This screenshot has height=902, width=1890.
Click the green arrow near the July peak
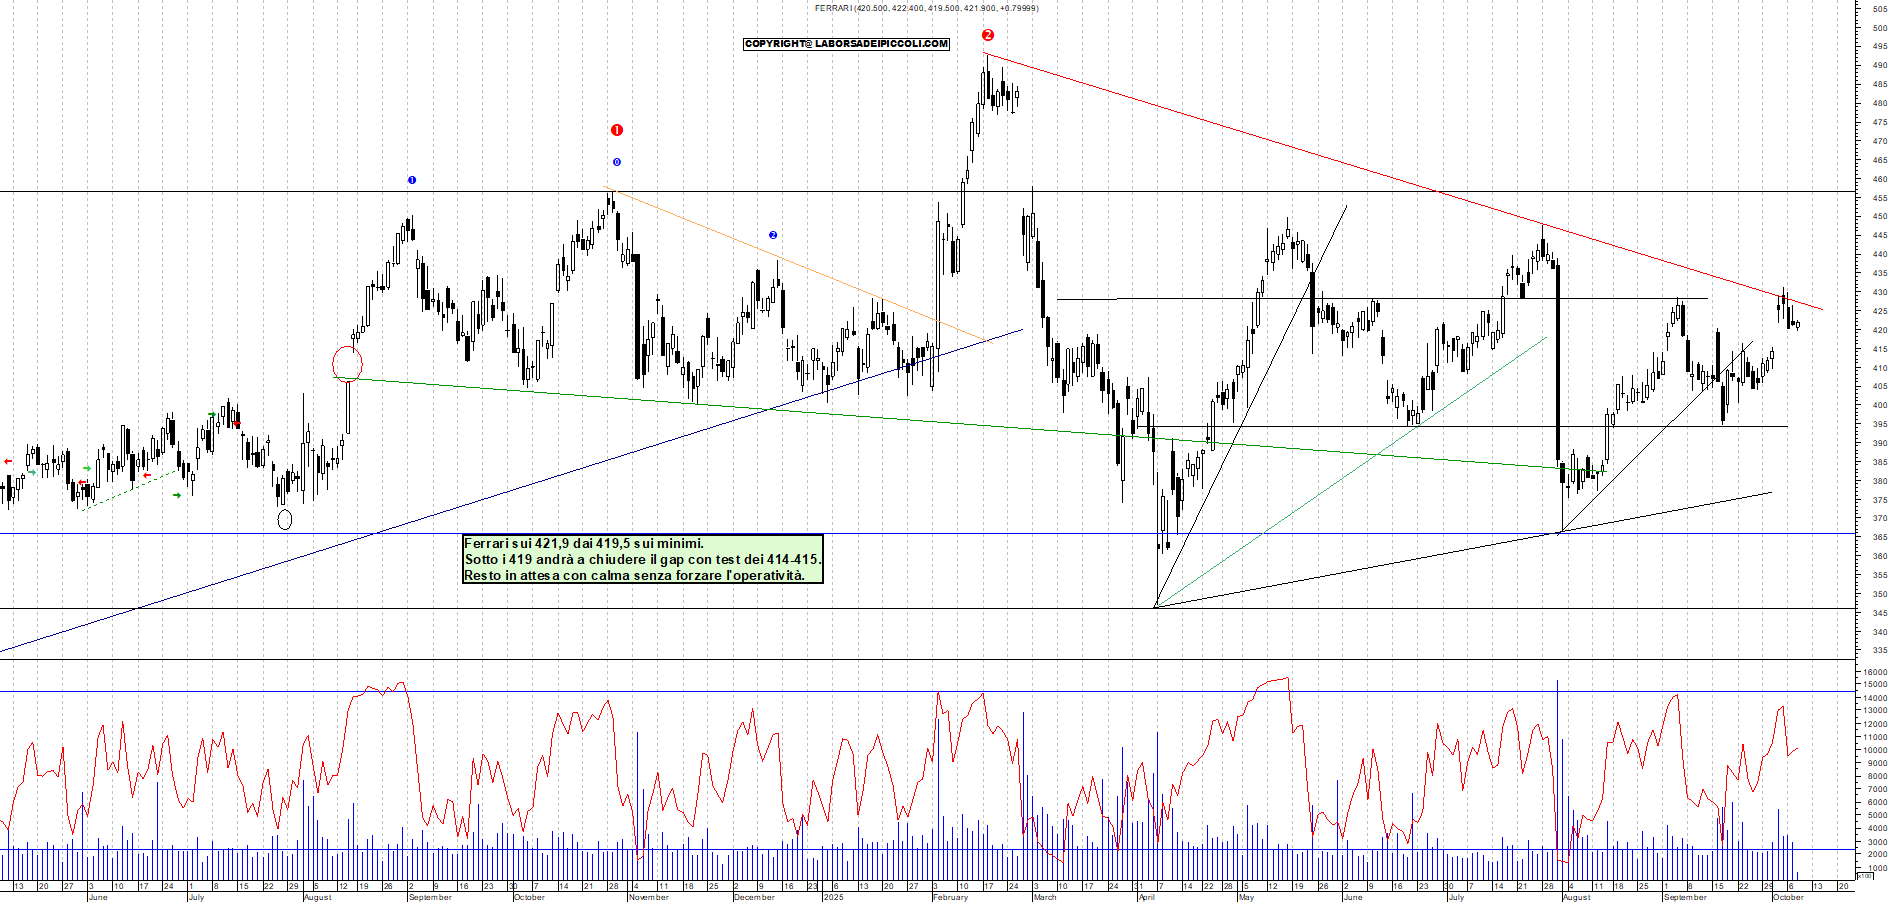click(211, 415)
